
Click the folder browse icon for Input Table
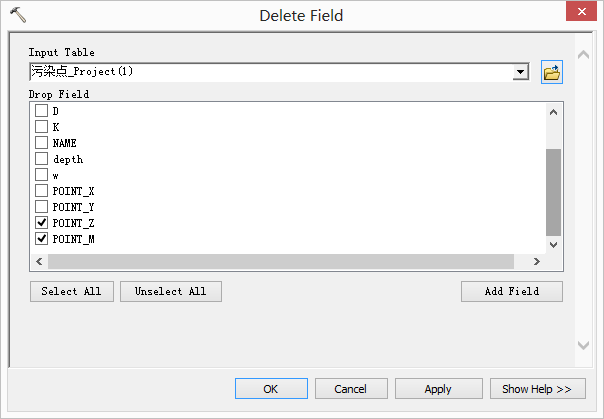(x=551, y=72)
